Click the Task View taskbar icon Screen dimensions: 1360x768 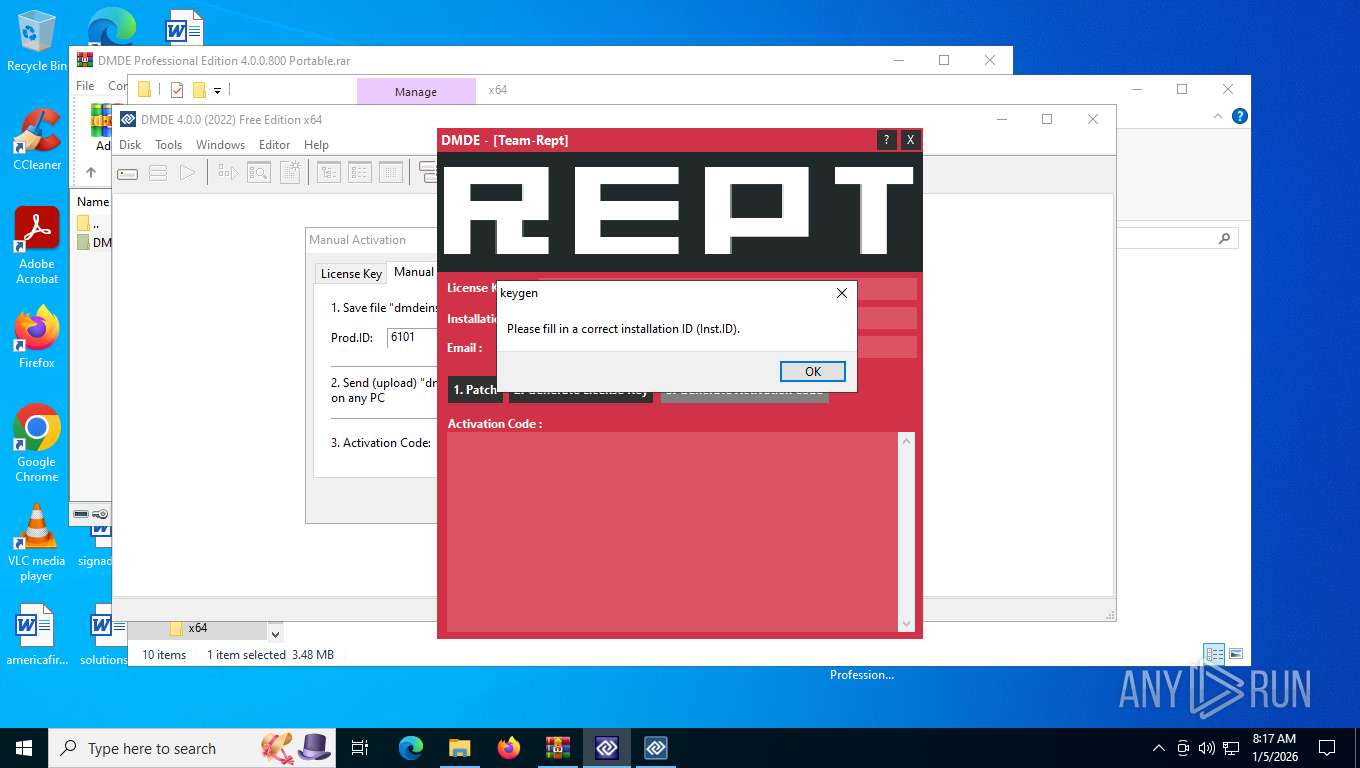pos(360,748)
